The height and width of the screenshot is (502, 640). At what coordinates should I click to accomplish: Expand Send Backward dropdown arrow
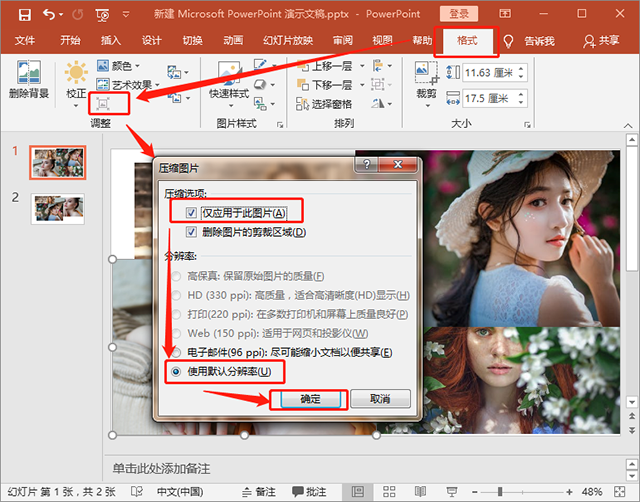pos(362,84)
